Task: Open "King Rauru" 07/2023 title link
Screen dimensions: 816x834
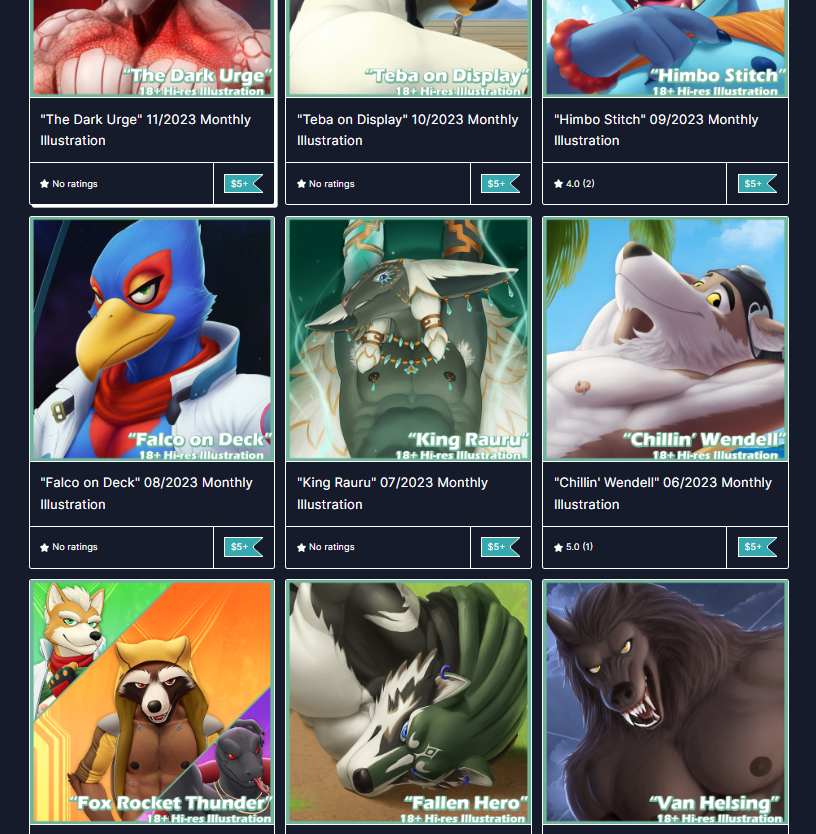Action: click(x=393, y=494)
